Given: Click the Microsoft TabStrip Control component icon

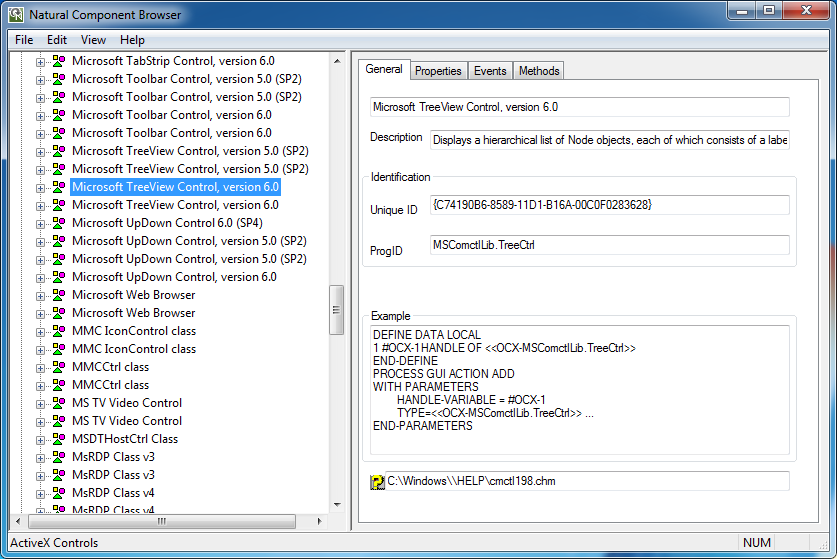Looking at the screenshot, I should [59, 61].
